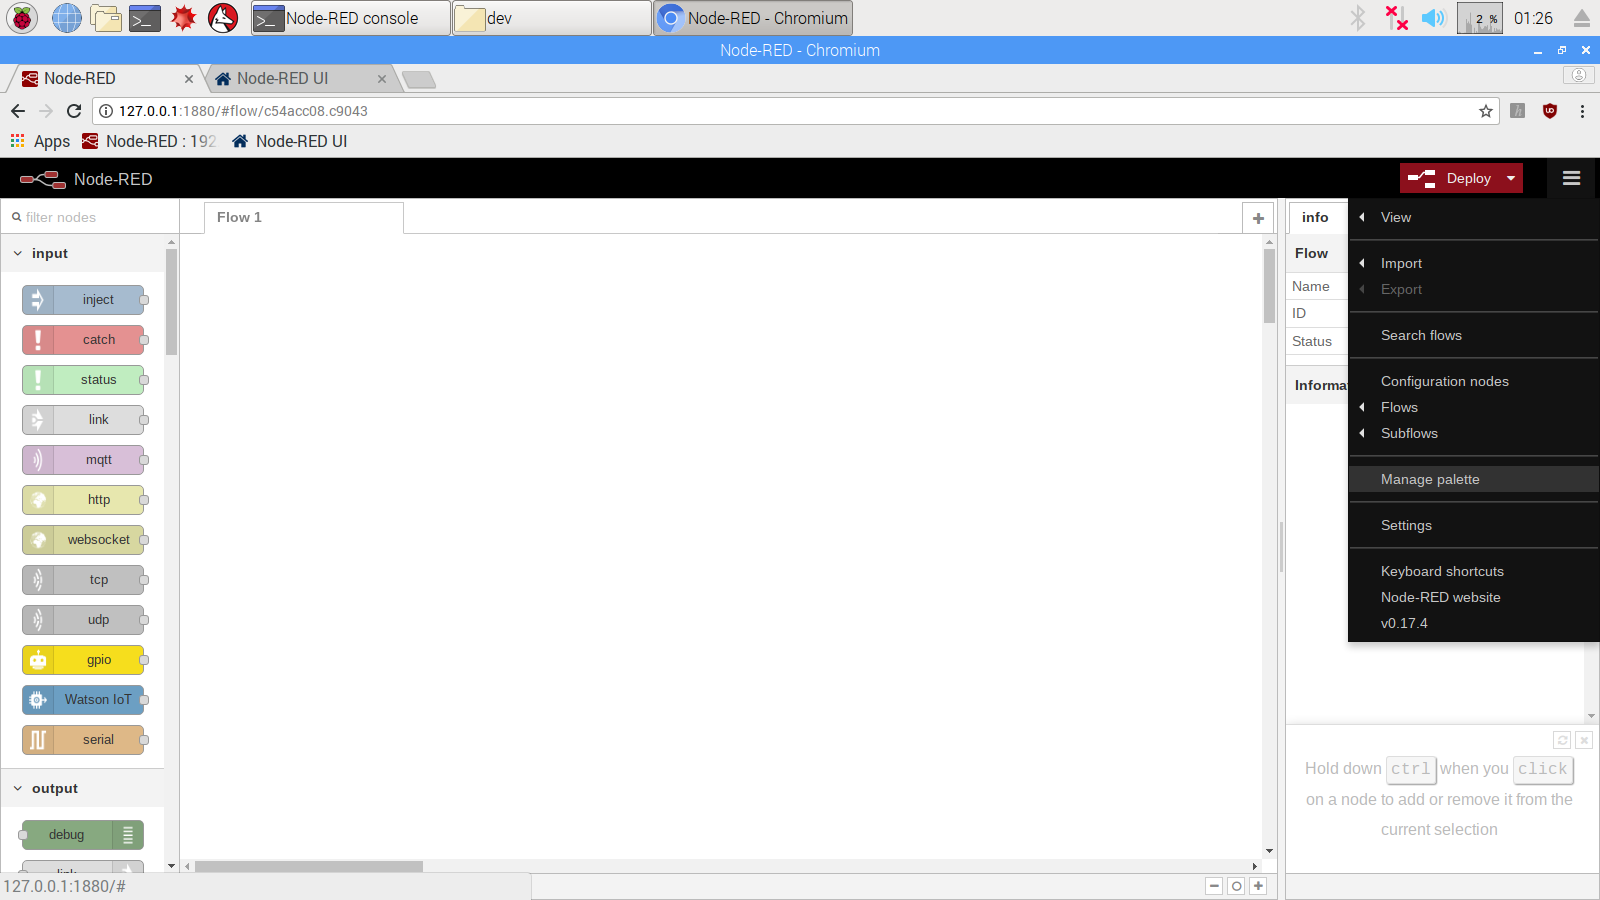This screenshot has width=1600, height=900.
Task: Select the websocket input node
Action: click(83, 540)
